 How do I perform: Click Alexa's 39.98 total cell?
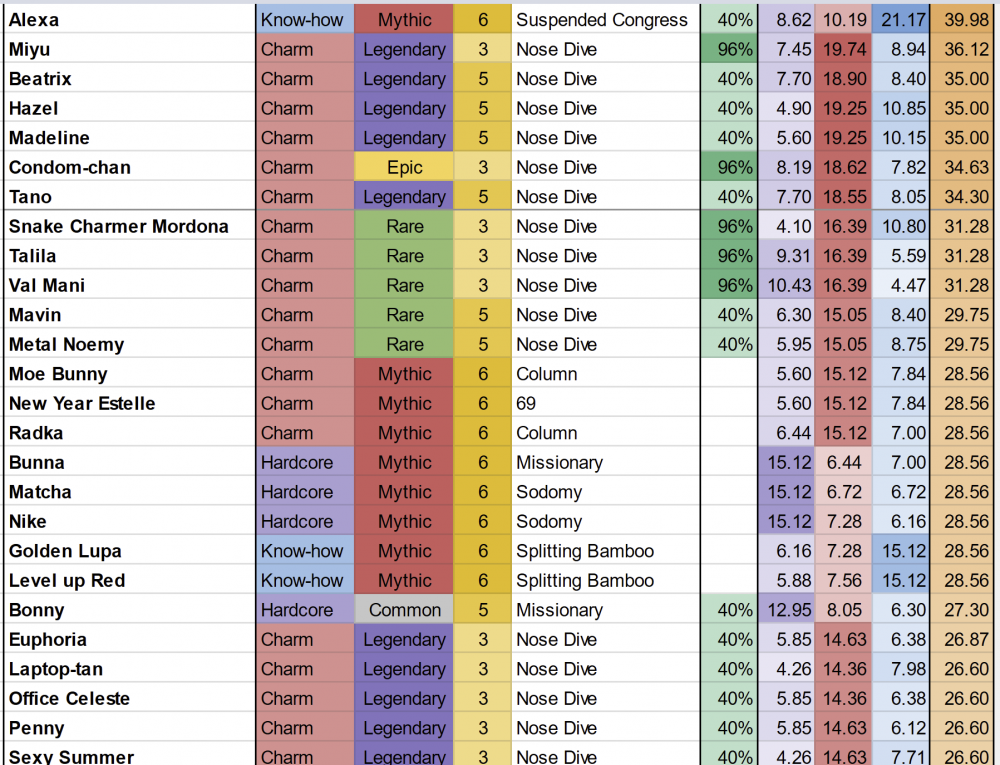click(x=964, y=20)
